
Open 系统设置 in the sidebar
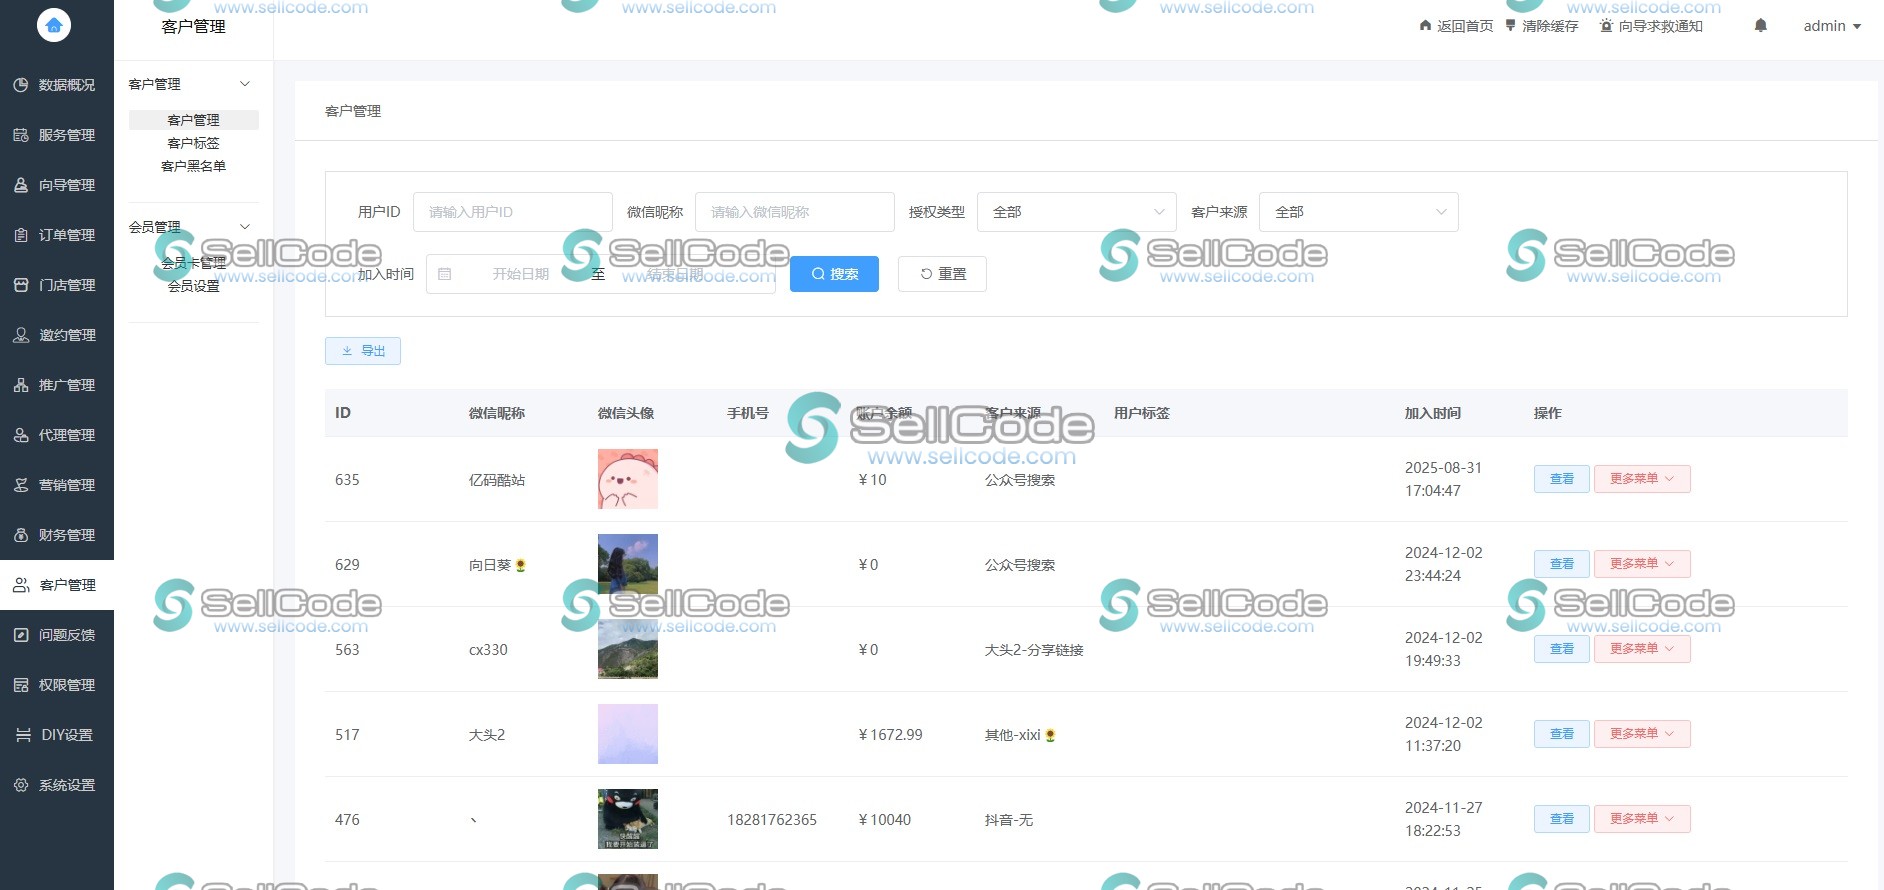point(57,785)
